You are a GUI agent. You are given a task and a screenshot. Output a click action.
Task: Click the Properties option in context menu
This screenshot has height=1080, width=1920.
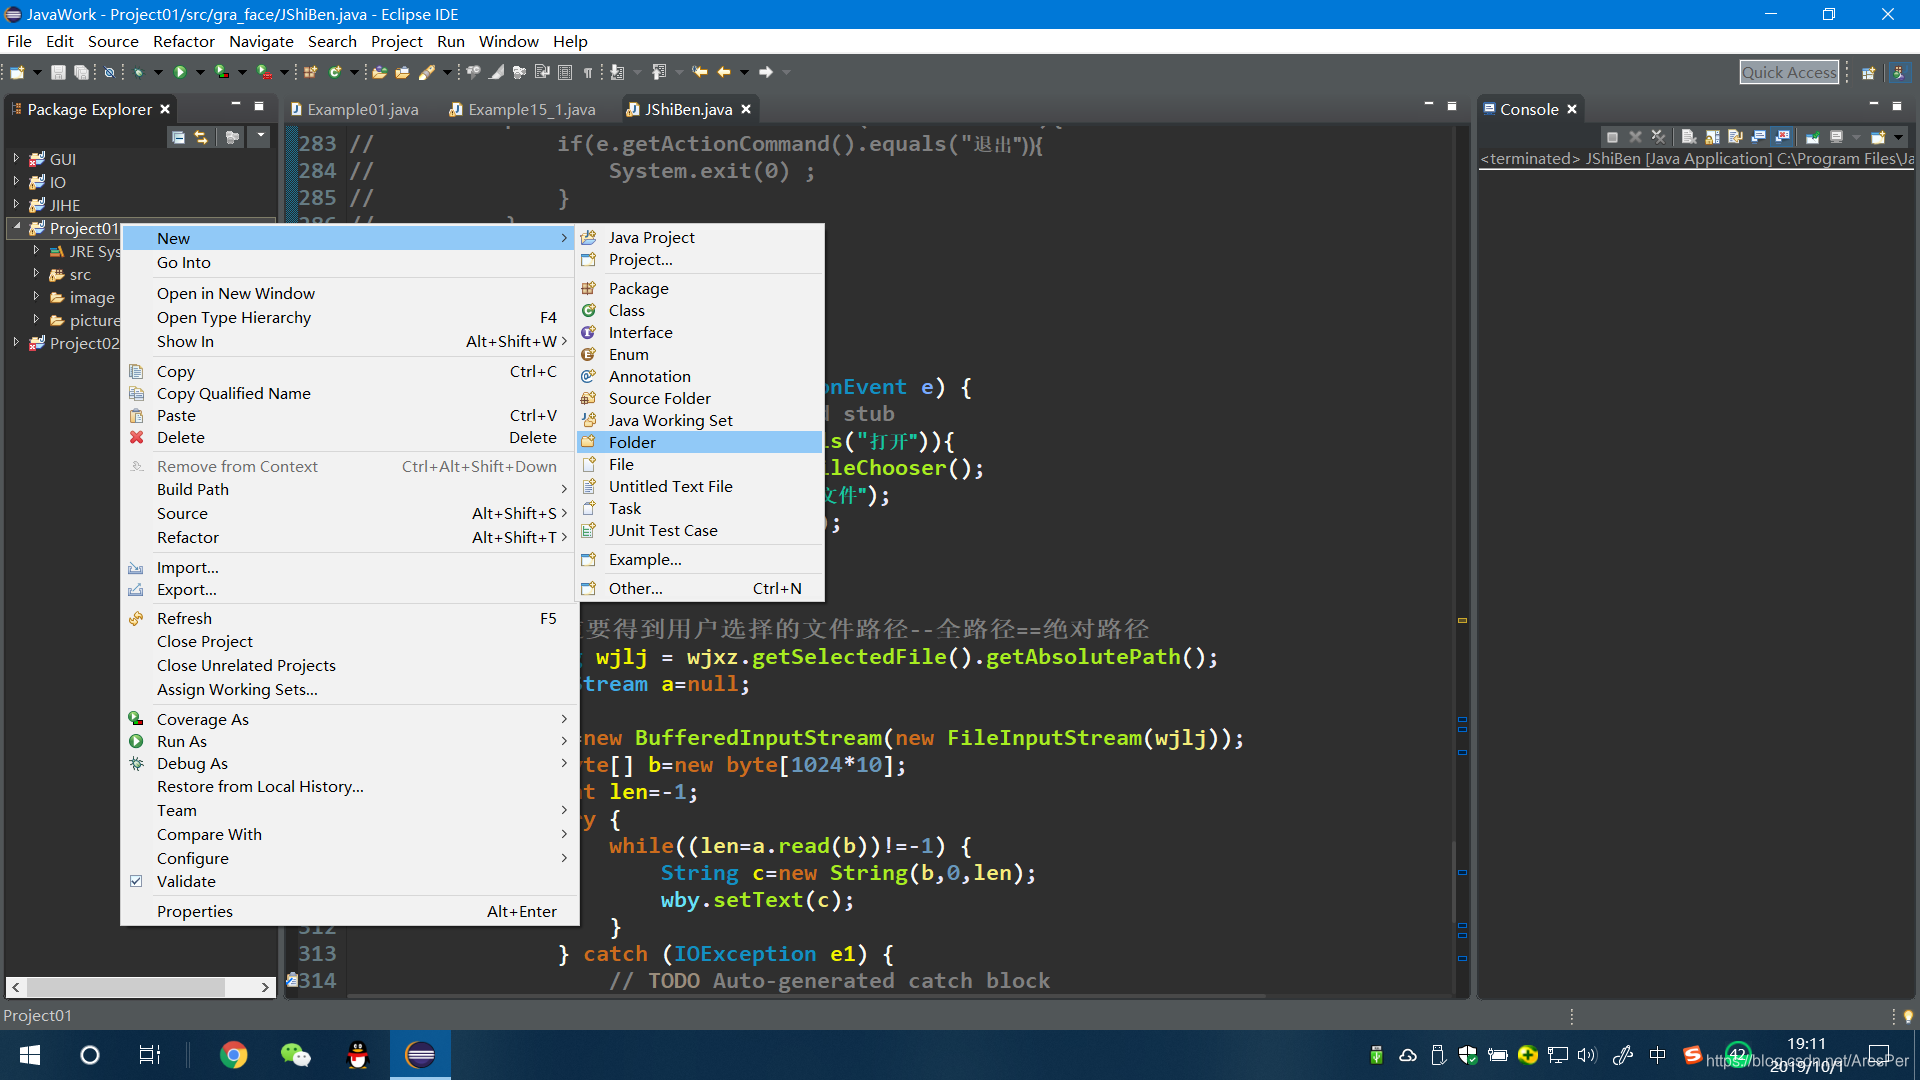click(193, 910)
